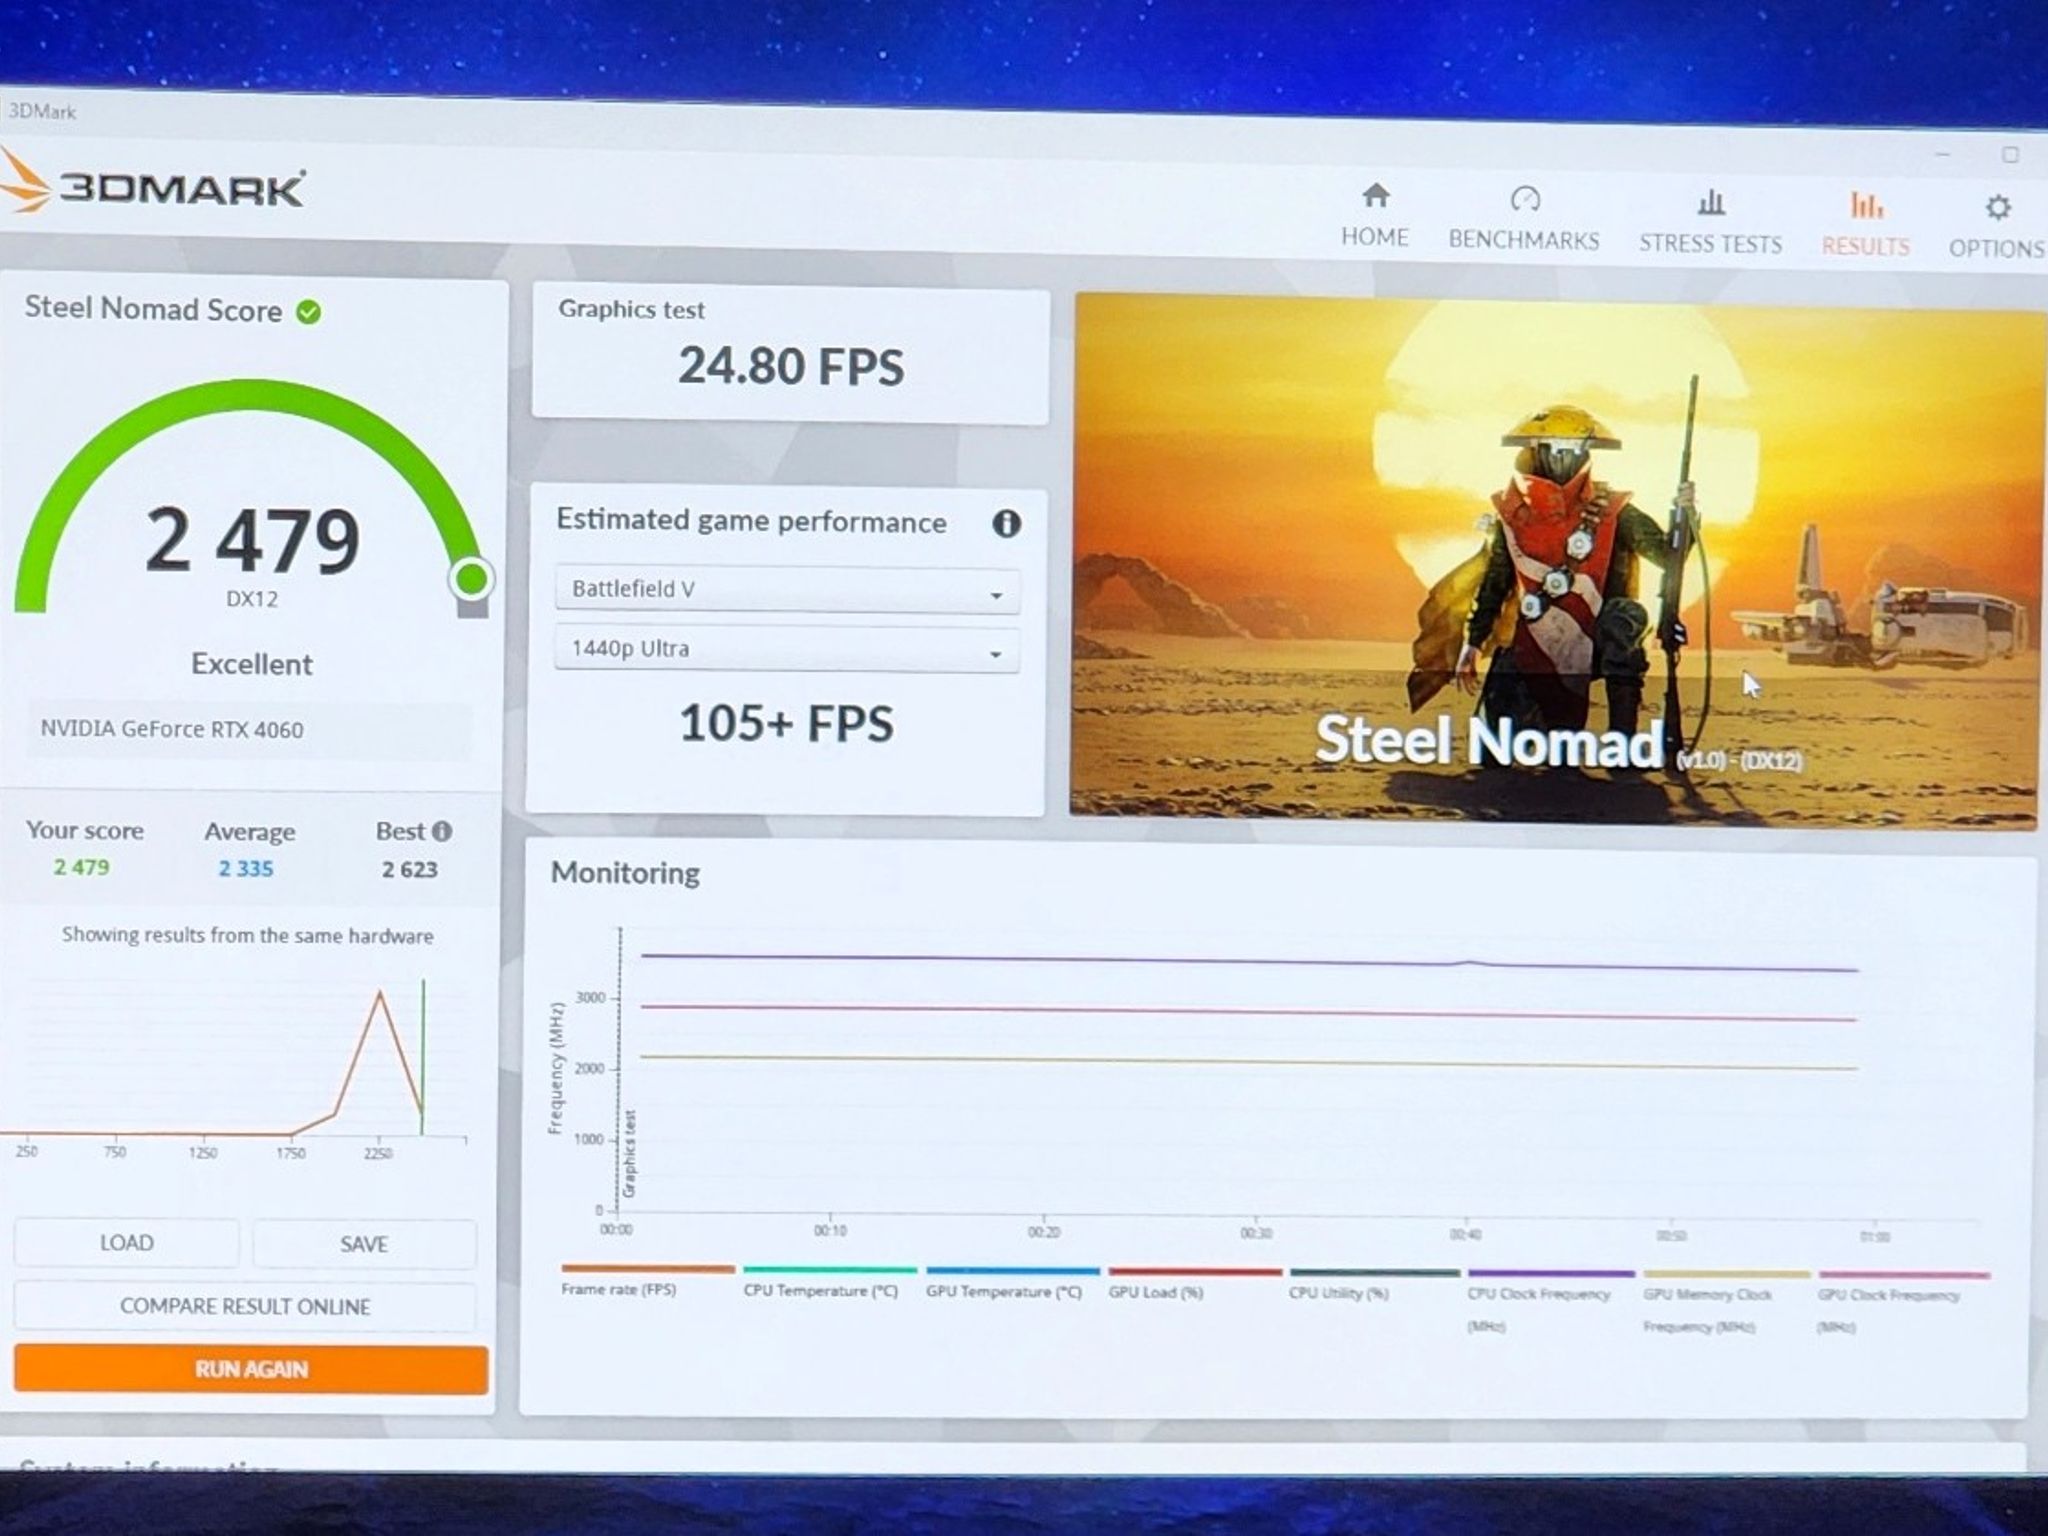Toggle CPU Clock Frequency legend item
The height and width of the screenshot is (1536, 2048).
[x=1550, y=1301]
